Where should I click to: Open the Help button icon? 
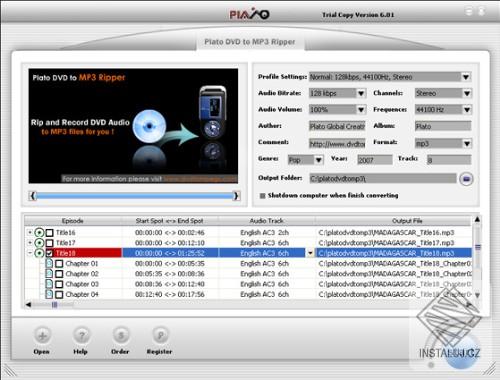tap(81, 335)
